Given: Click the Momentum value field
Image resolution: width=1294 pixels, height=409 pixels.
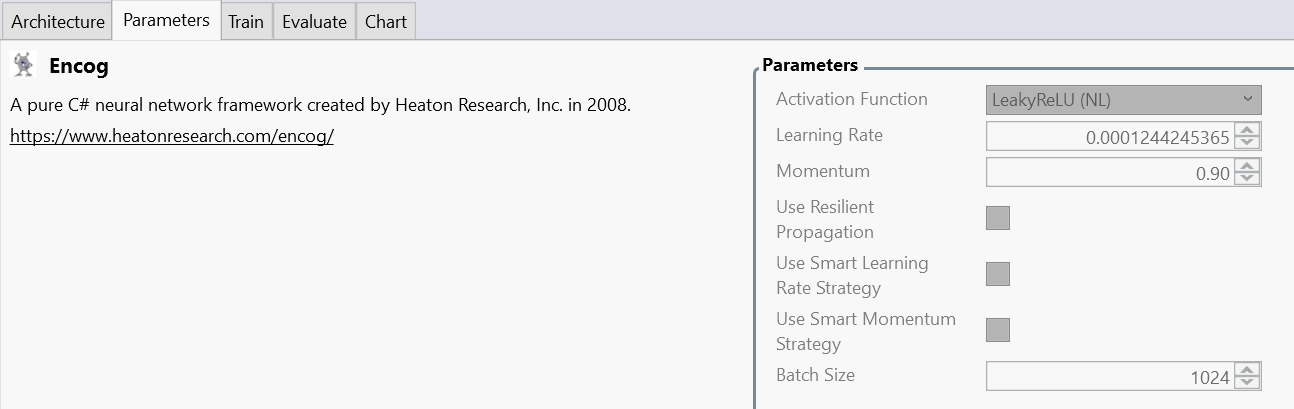Looking at the screenshot, I should click(1110, 172).
